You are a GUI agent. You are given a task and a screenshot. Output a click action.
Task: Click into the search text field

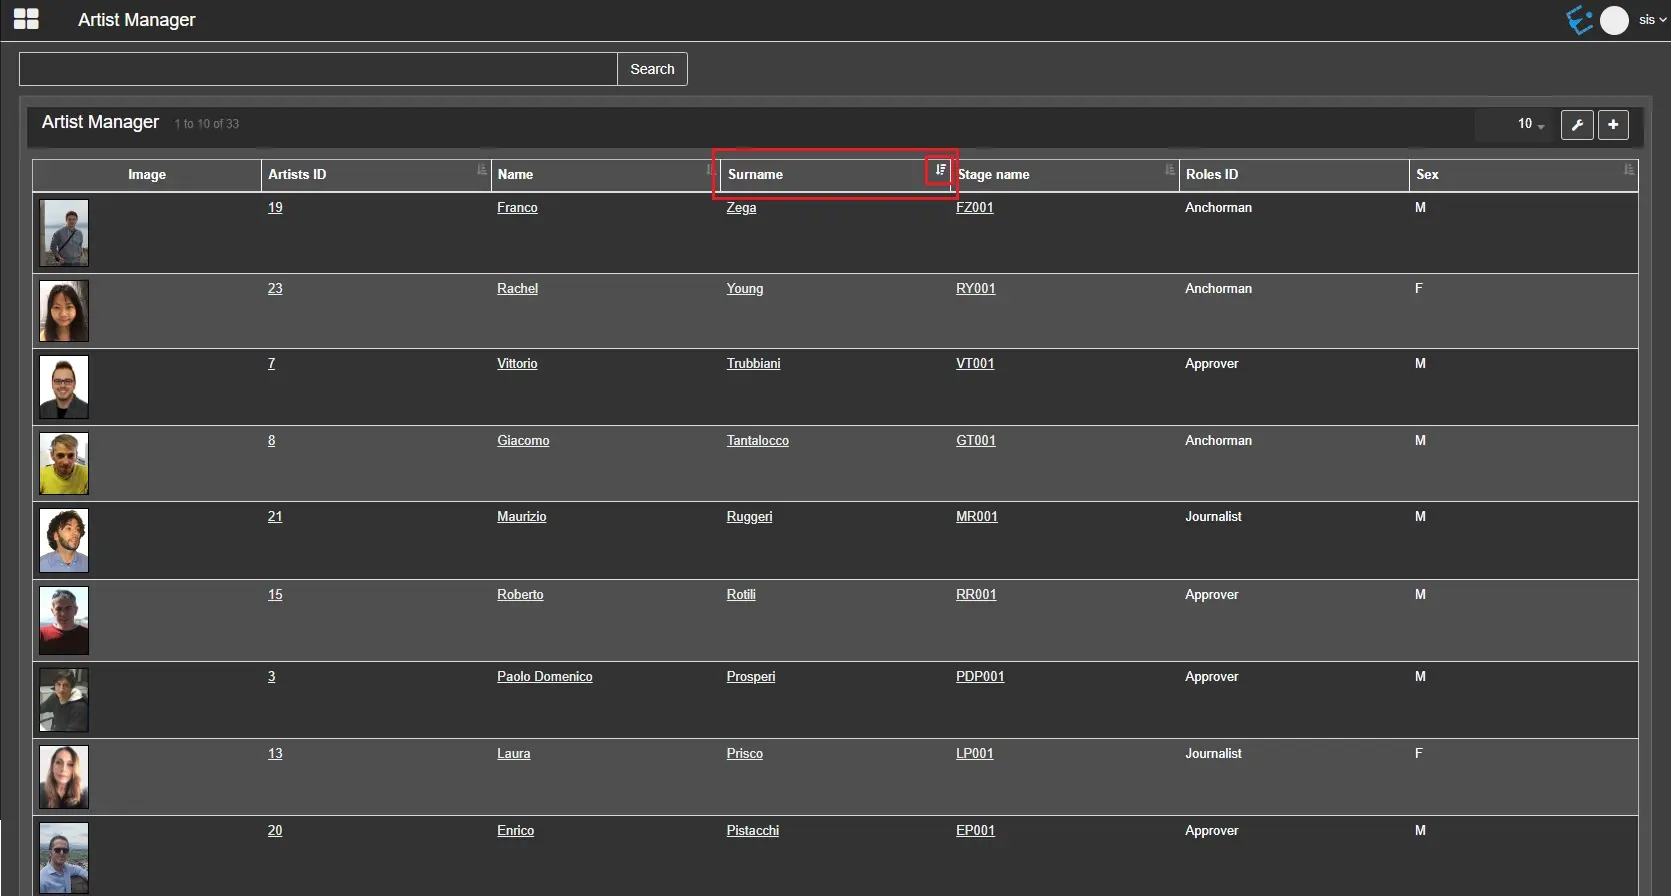pyautogui.click(x=318, y=69)
